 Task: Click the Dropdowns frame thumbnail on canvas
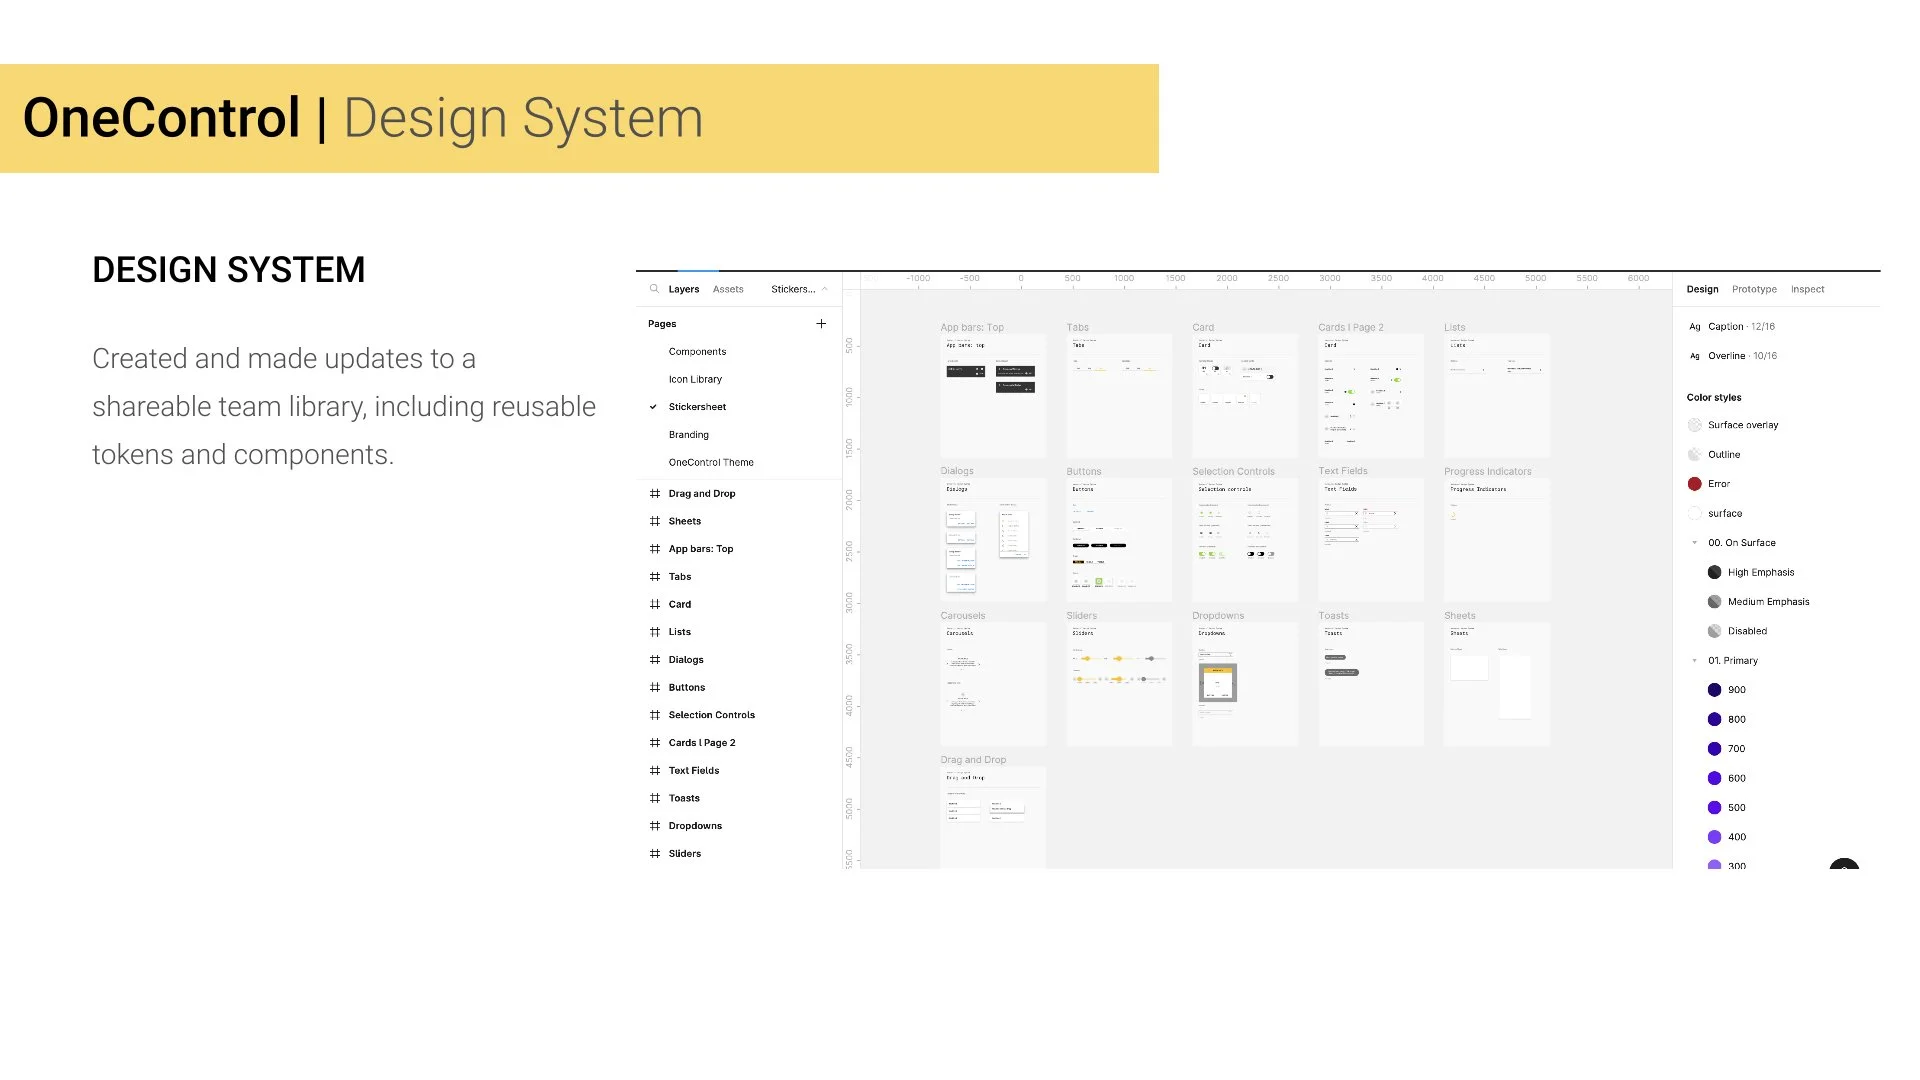tap(1244, 685)
